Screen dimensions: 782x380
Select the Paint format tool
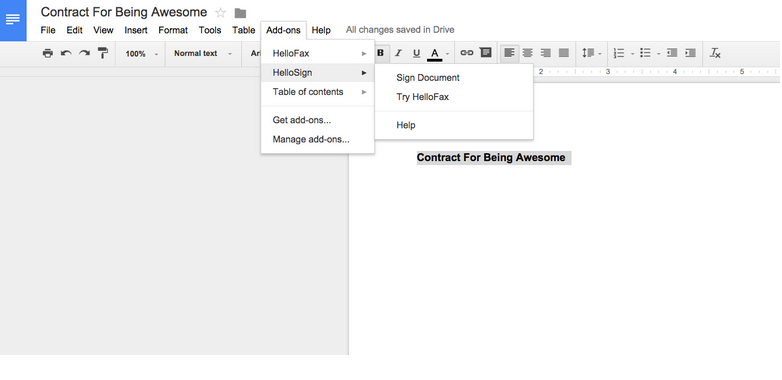point(103,53)
